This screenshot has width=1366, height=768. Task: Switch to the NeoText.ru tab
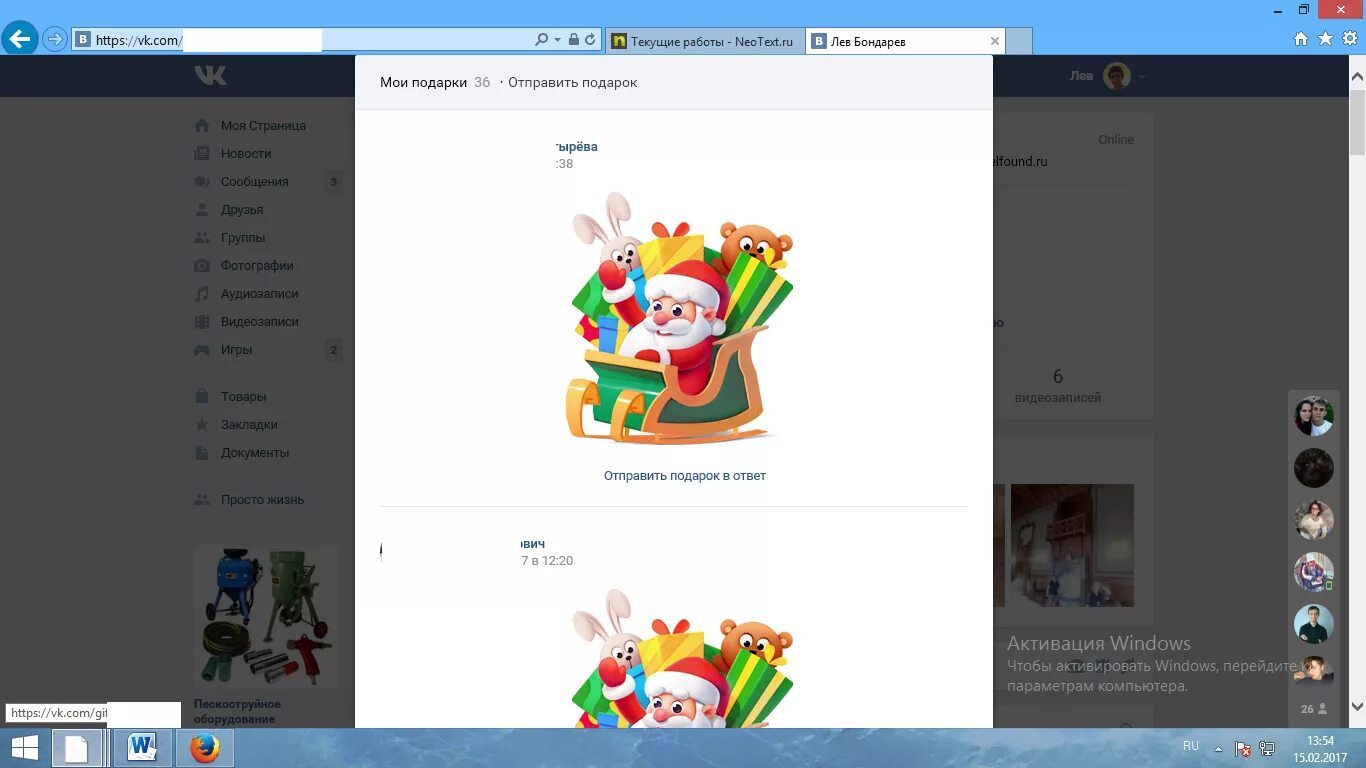click(704, 41)
